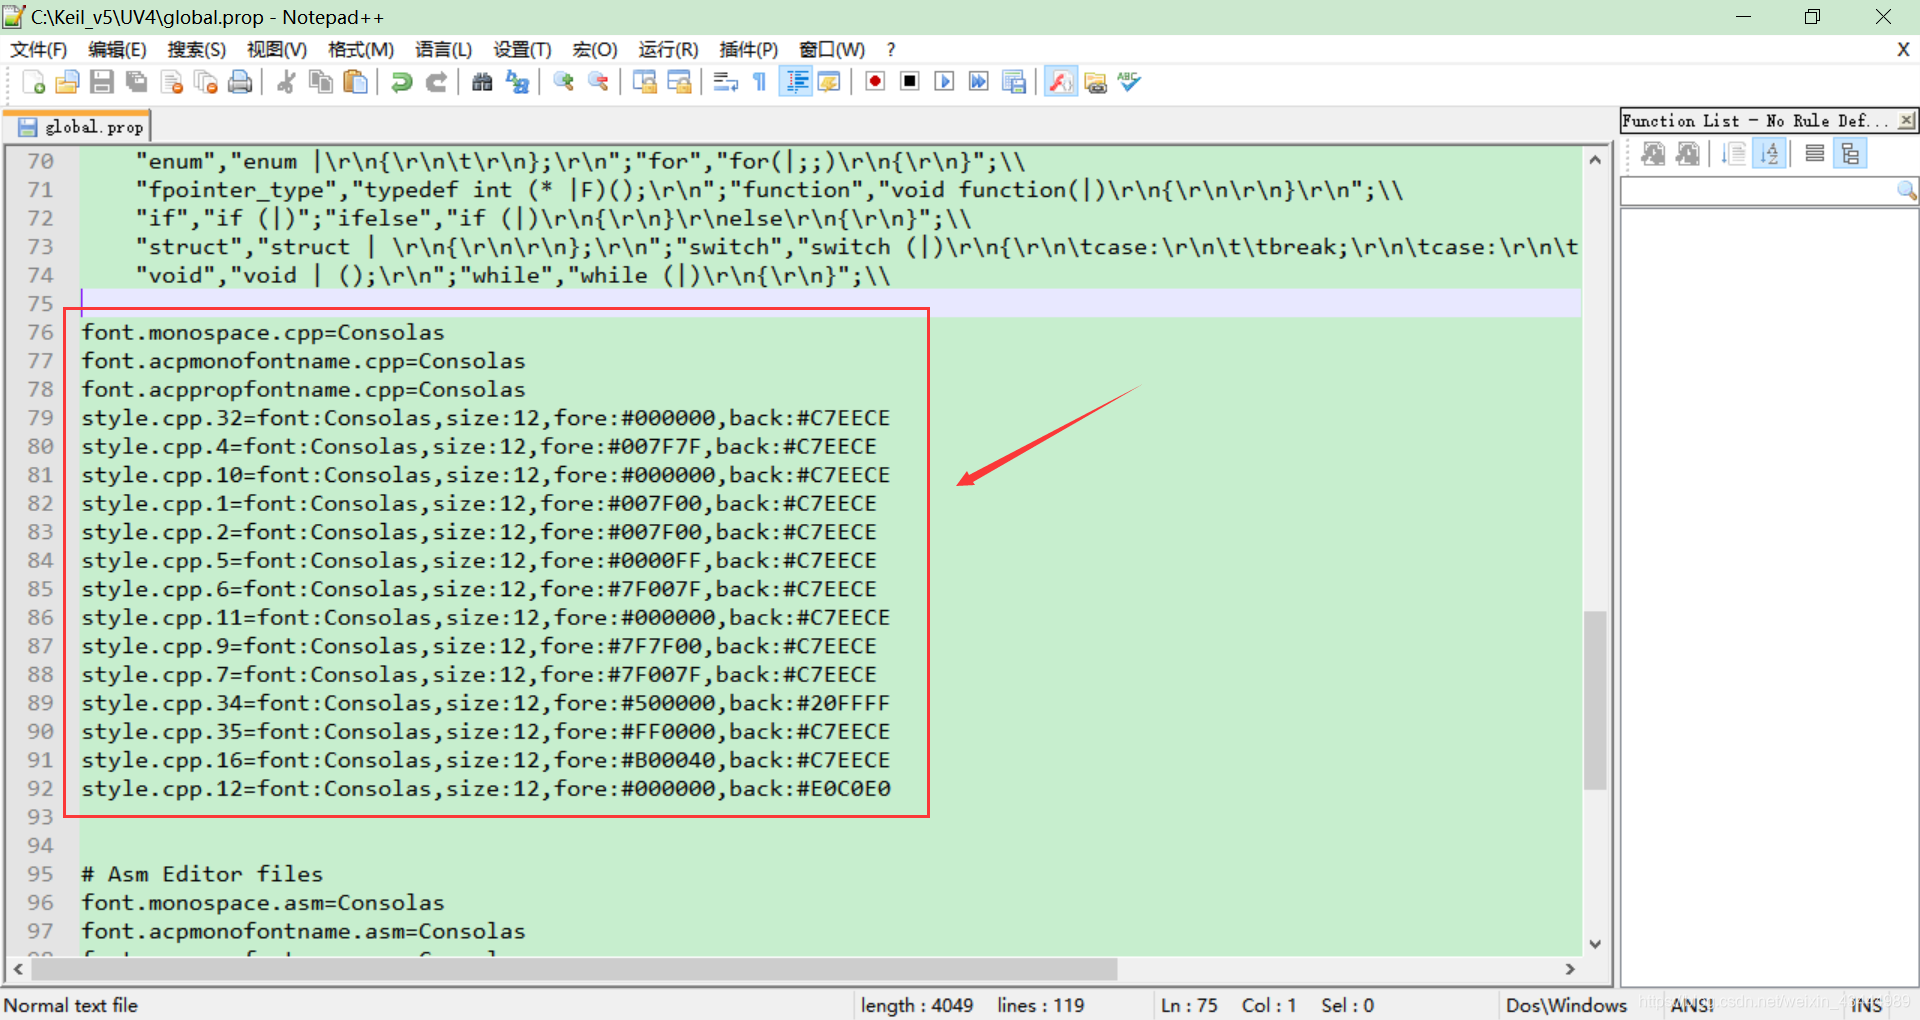Open the 设置(T) menu
Image resolution: width=1920 pixels, height=1020 pixels.
[522, 50]
